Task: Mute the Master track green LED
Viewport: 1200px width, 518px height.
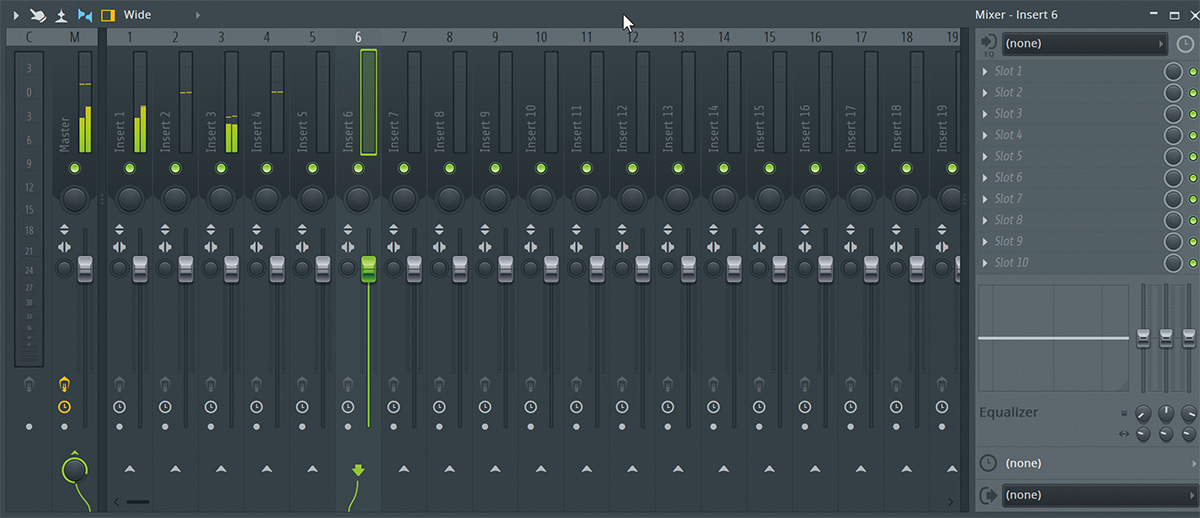Action: click(x=75, y=168)
